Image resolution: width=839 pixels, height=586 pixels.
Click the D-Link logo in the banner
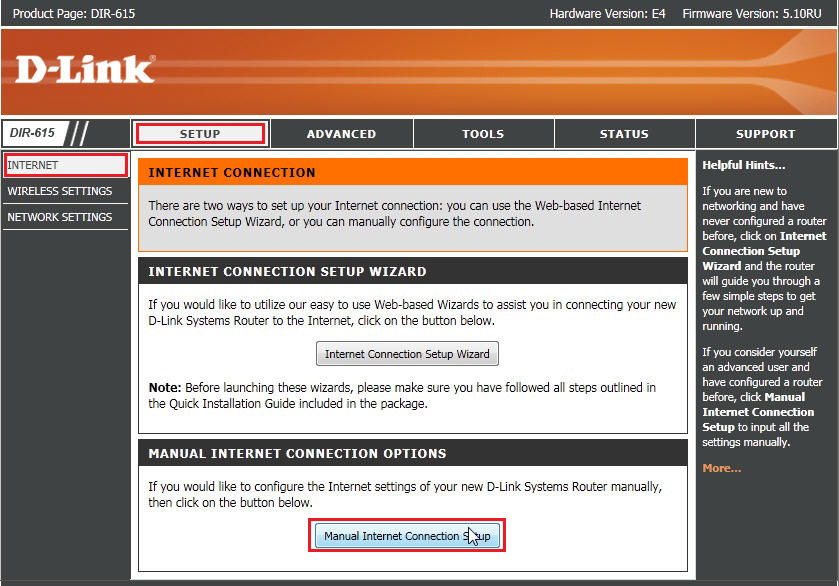(x=85, y=70)
